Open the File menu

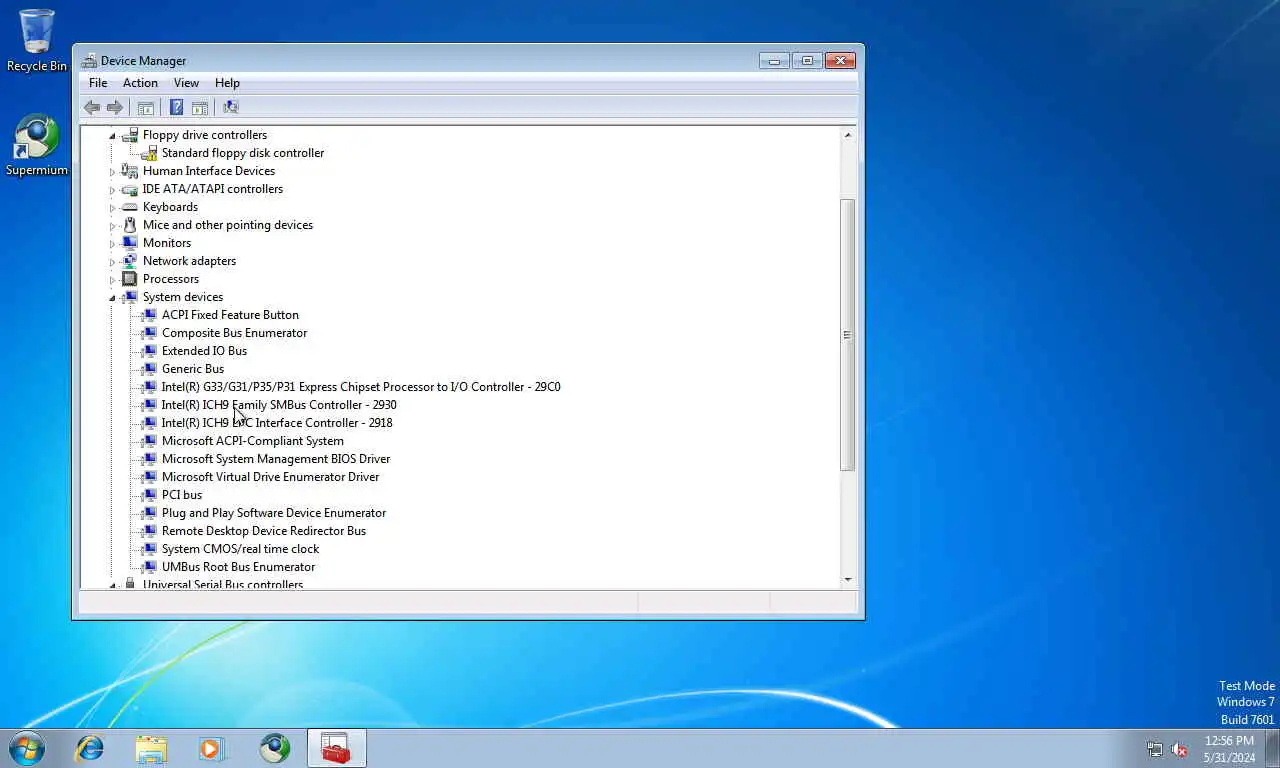(x=98, y=83)
